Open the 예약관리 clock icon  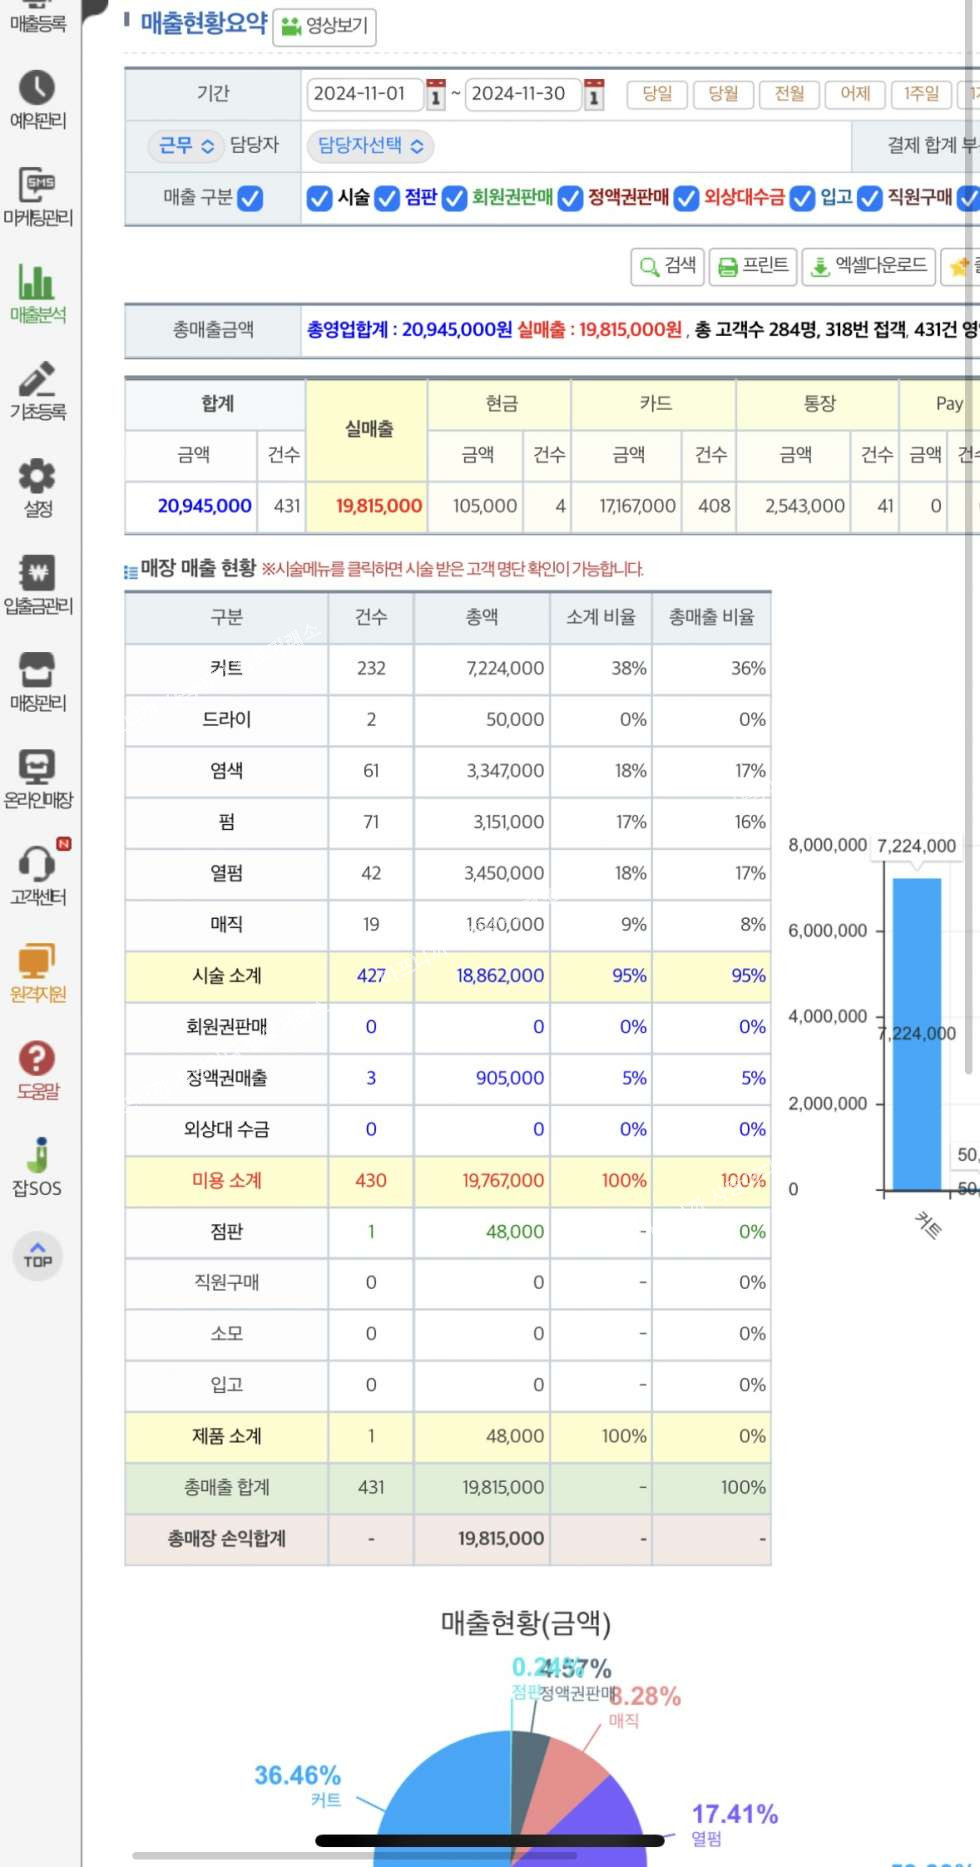click(37, 89)
